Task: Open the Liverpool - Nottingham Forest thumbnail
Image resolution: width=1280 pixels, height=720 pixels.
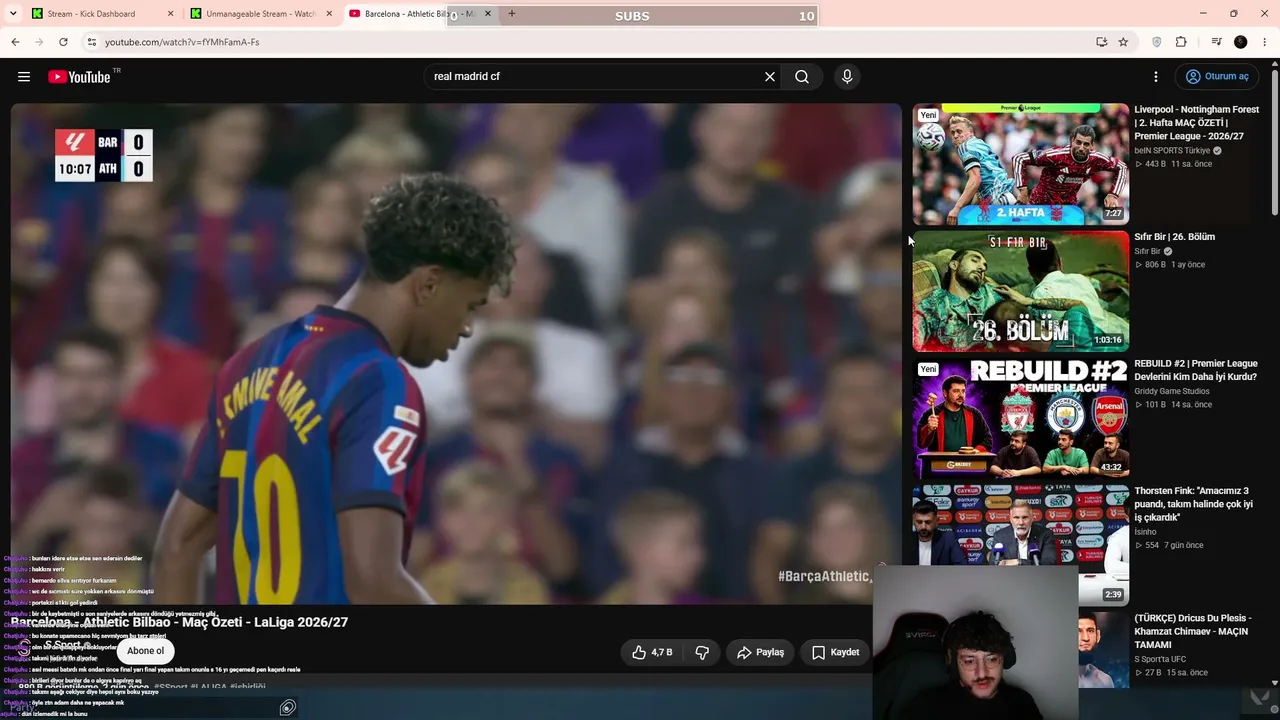Action: coord(1020,164)
